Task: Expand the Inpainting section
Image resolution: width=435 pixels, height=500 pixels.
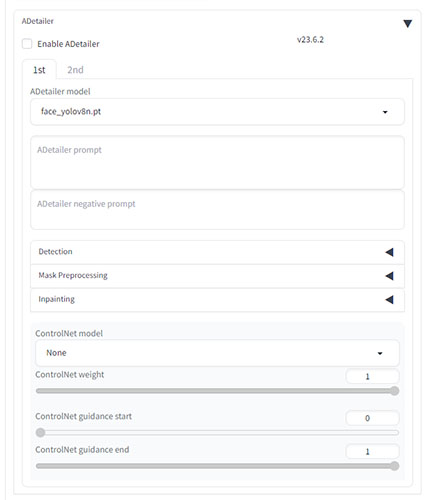Action: pos(217,300)
